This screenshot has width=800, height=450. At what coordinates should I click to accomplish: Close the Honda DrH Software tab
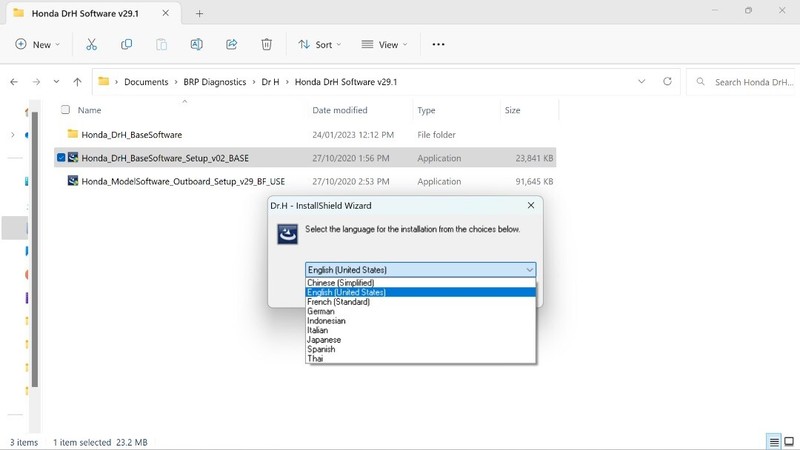[166, 13]
